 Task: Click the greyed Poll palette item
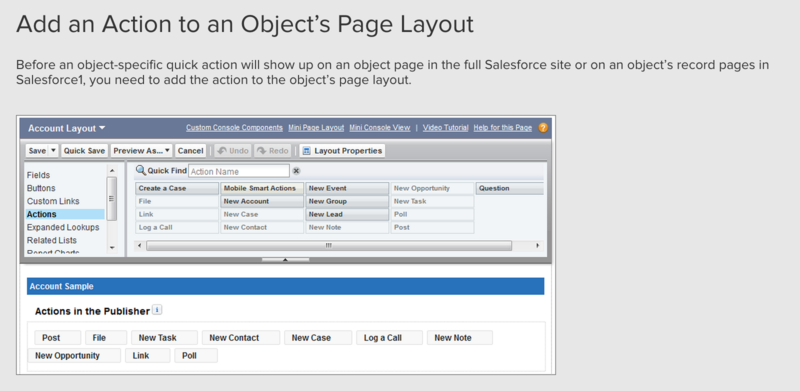tap(432, 214)
